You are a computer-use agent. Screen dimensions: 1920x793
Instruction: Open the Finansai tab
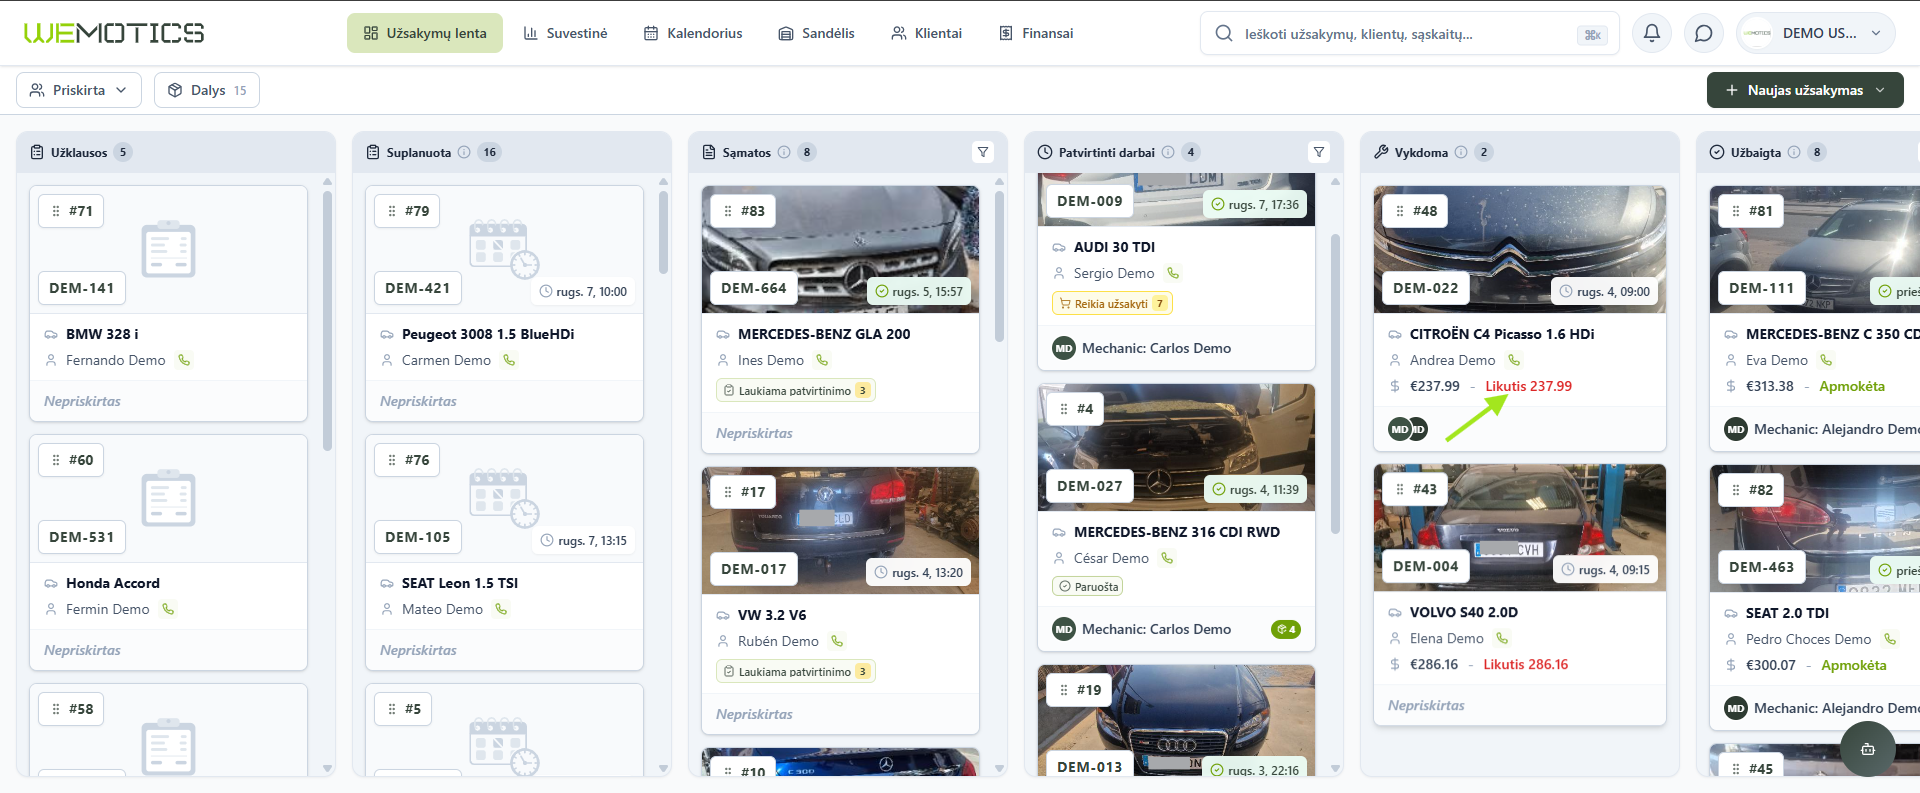point(1036,33)
